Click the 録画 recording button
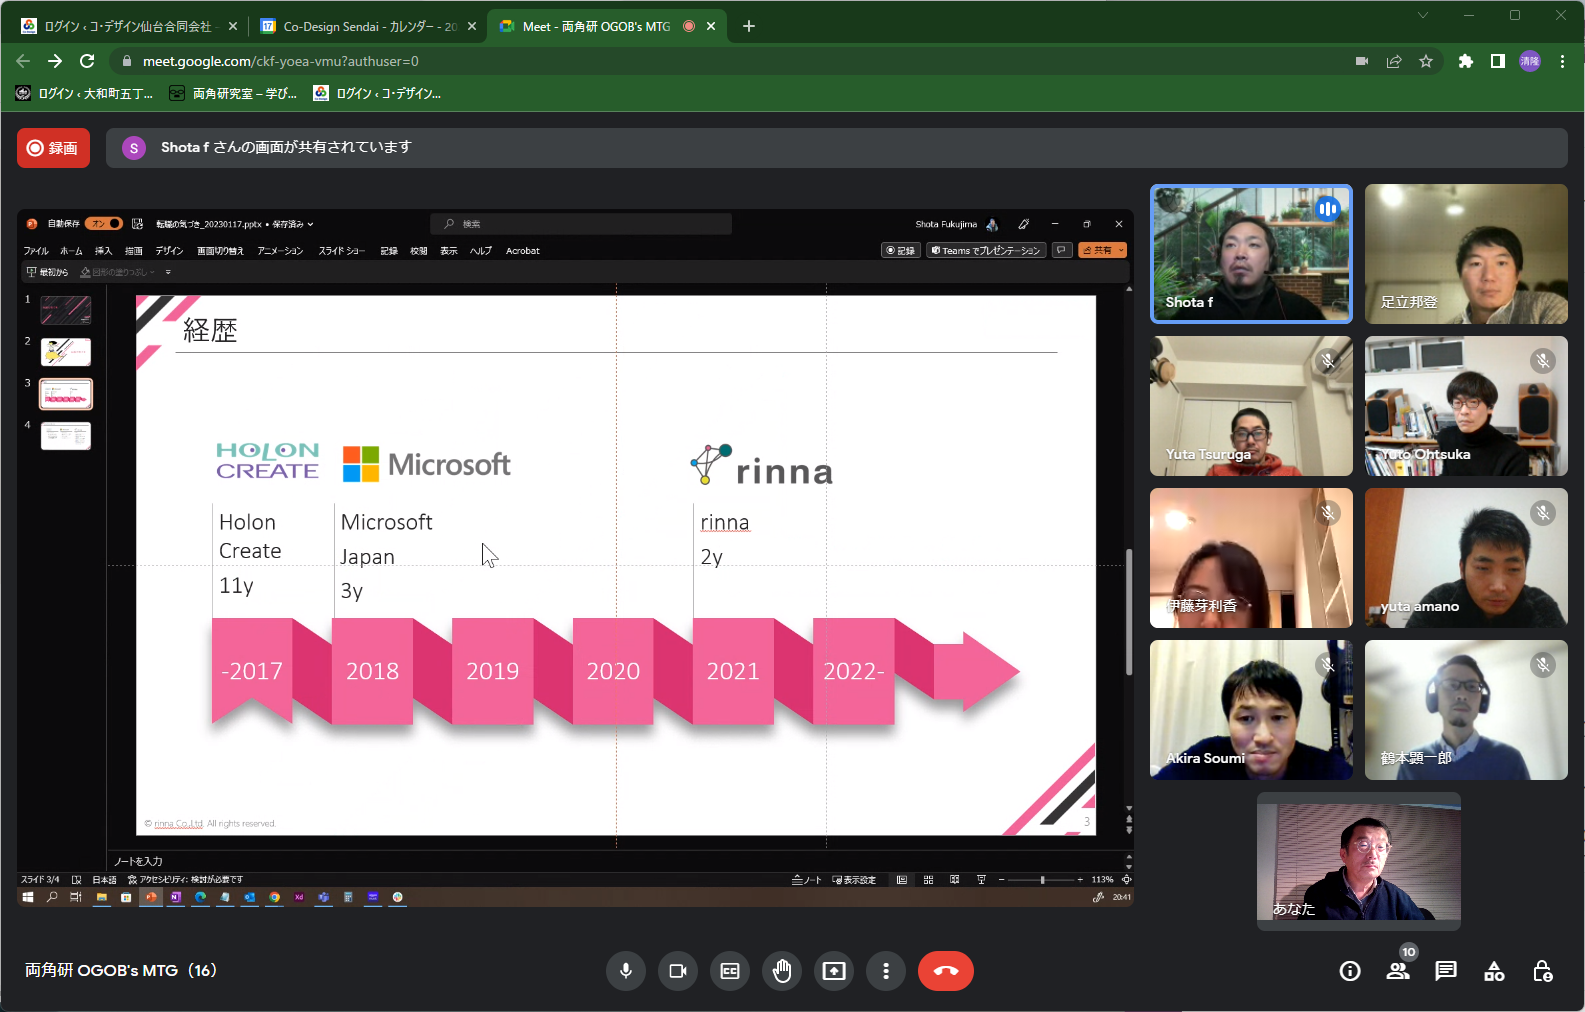The width and height of the screenshot is (1585, 1012). (53, 148)
